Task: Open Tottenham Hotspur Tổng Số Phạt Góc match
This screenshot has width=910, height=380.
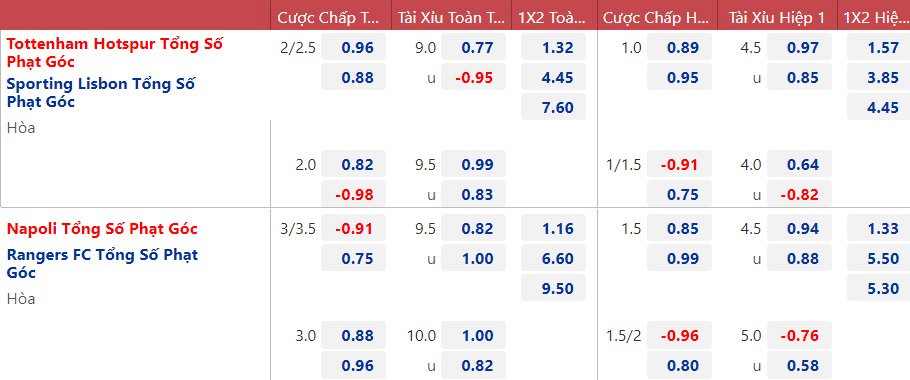Action: tap(115, 53)
